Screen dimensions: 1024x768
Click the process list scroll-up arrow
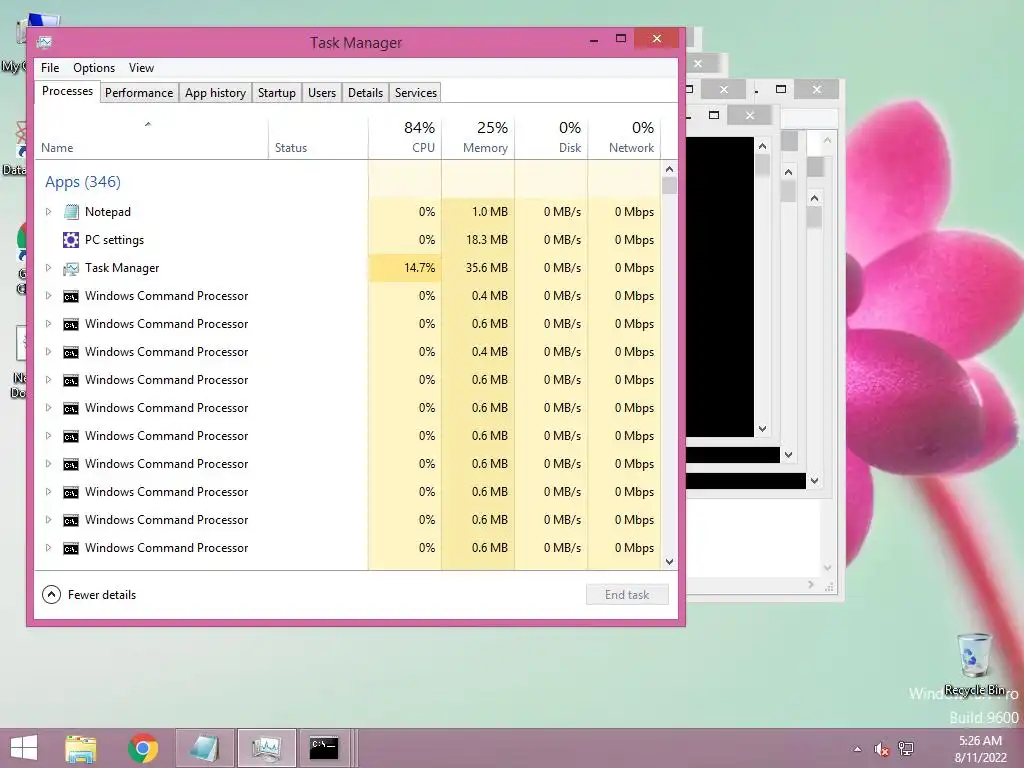(x=669, y=169)
